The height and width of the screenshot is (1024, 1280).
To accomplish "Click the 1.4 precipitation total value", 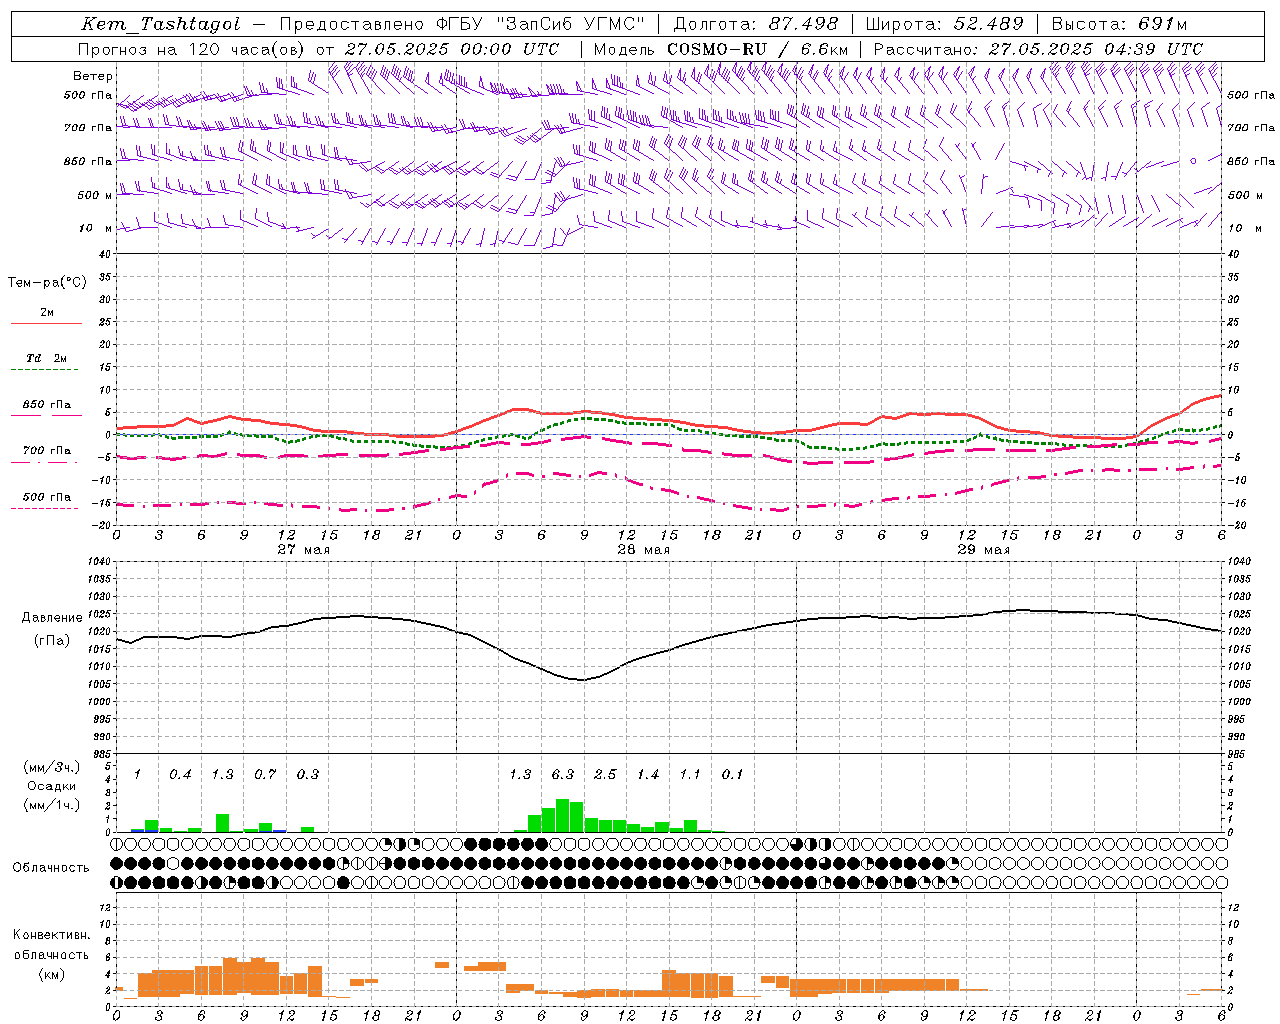I will click(x=648, y=775).
